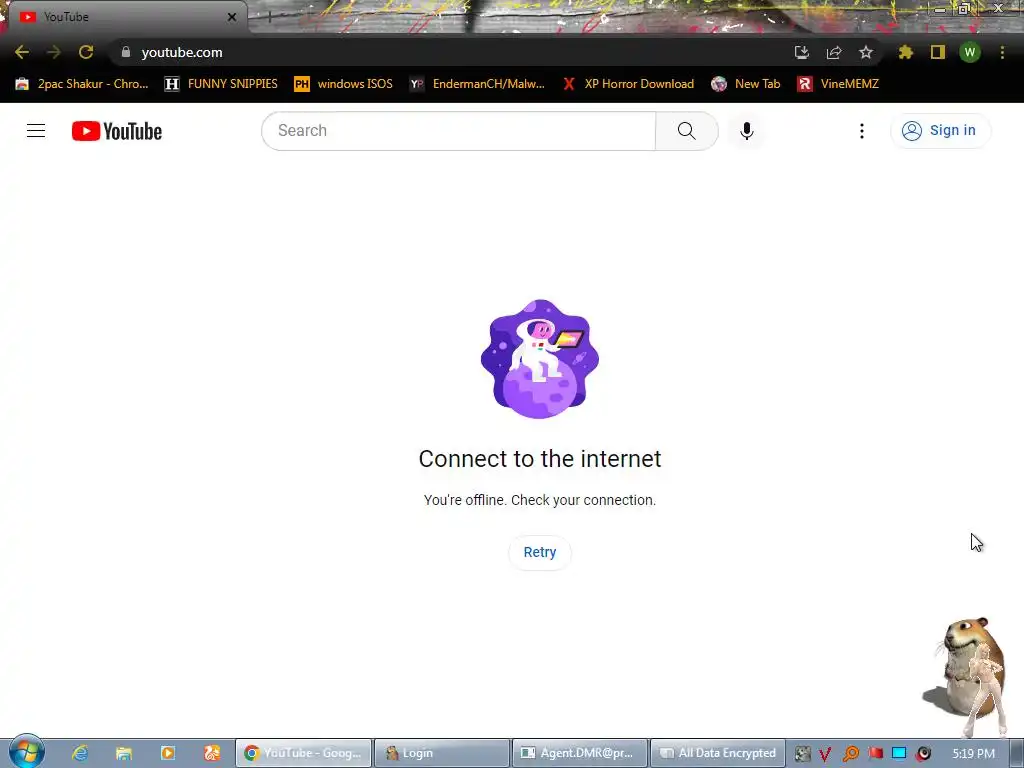Open EndermanCH/Malw... bookmark
Screen dimensions: 1024x768
pyautogui.click(x=477, y=84)
